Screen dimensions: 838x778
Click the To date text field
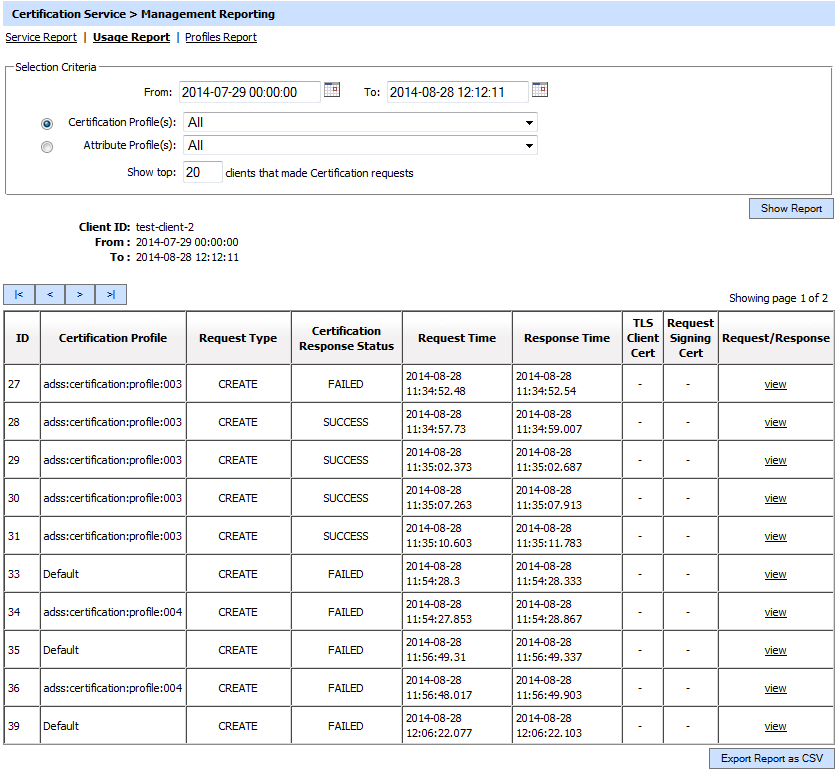457,92
